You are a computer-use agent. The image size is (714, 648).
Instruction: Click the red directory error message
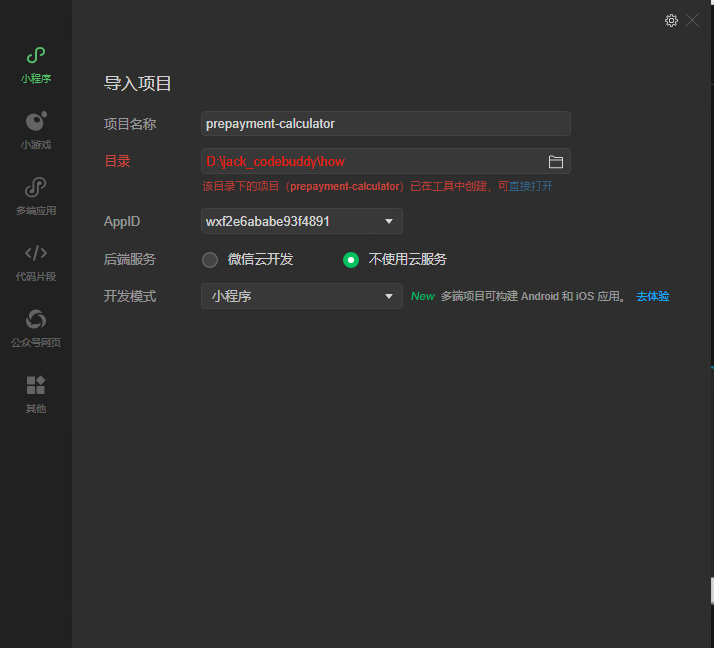(377, 186)
